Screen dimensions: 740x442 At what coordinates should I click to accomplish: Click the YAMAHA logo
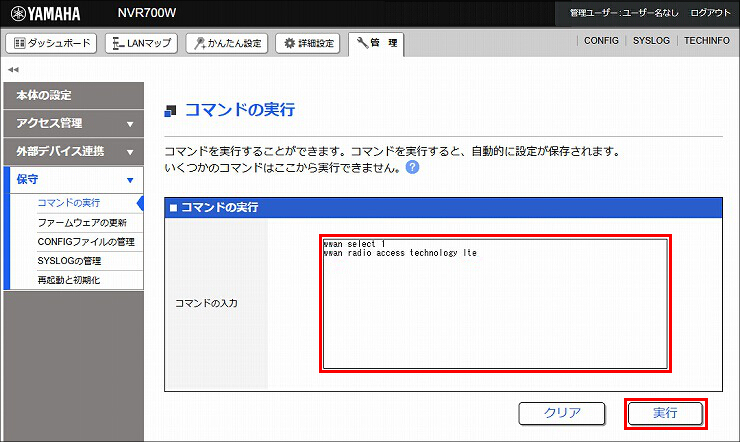coord(46,14)
